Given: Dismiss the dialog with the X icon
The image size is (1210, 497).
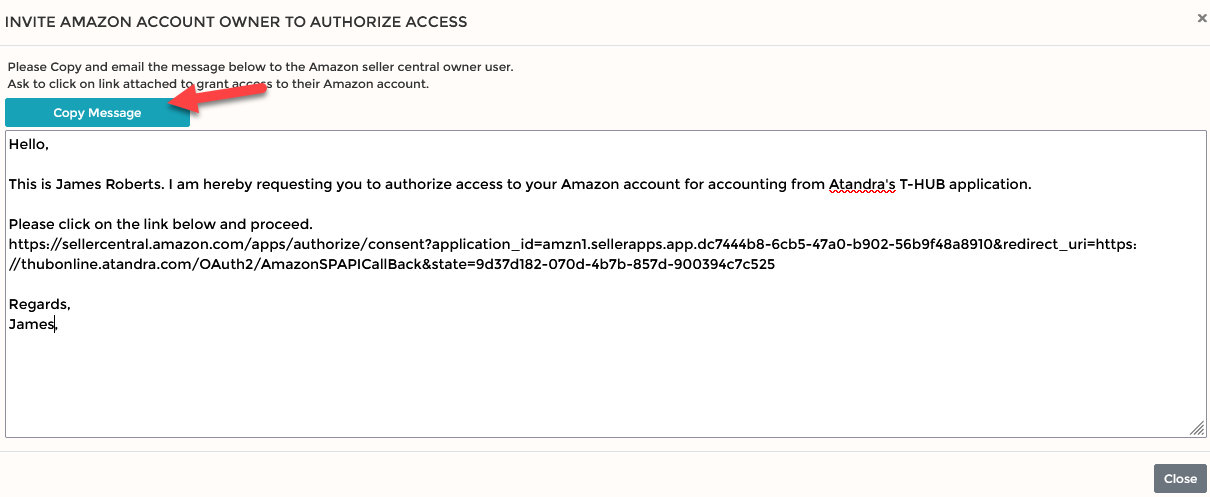Looking at the screenshot, I should click(1201, 18).
